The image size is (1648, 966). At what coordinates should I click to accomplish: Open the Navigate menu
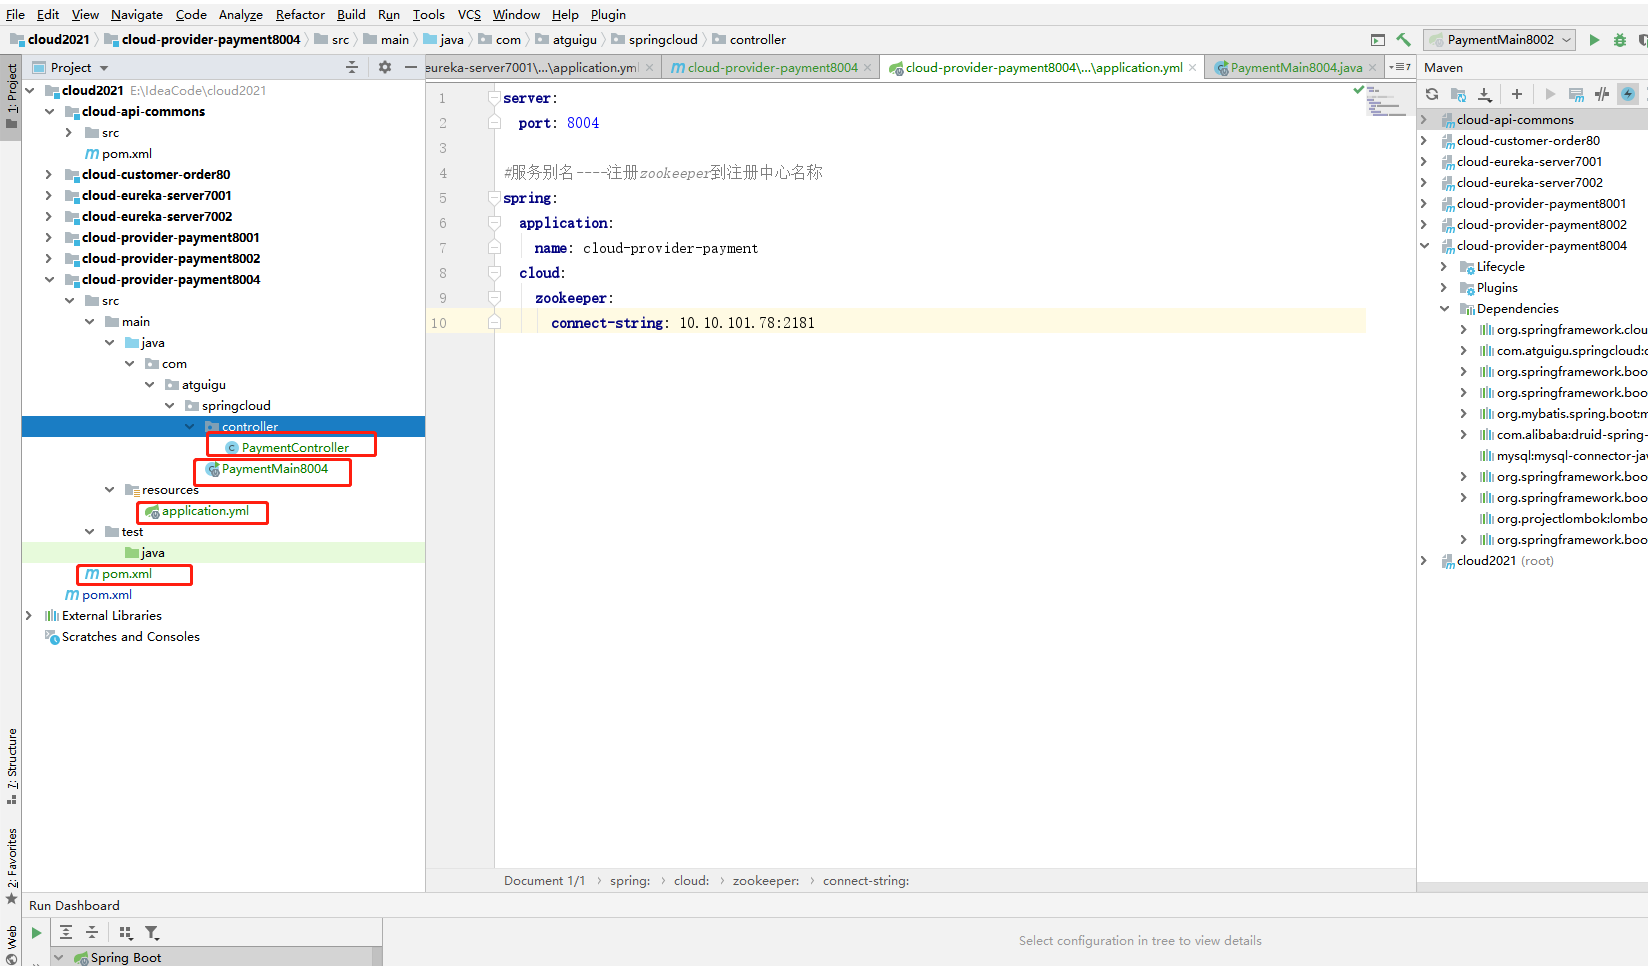(137, 14)
